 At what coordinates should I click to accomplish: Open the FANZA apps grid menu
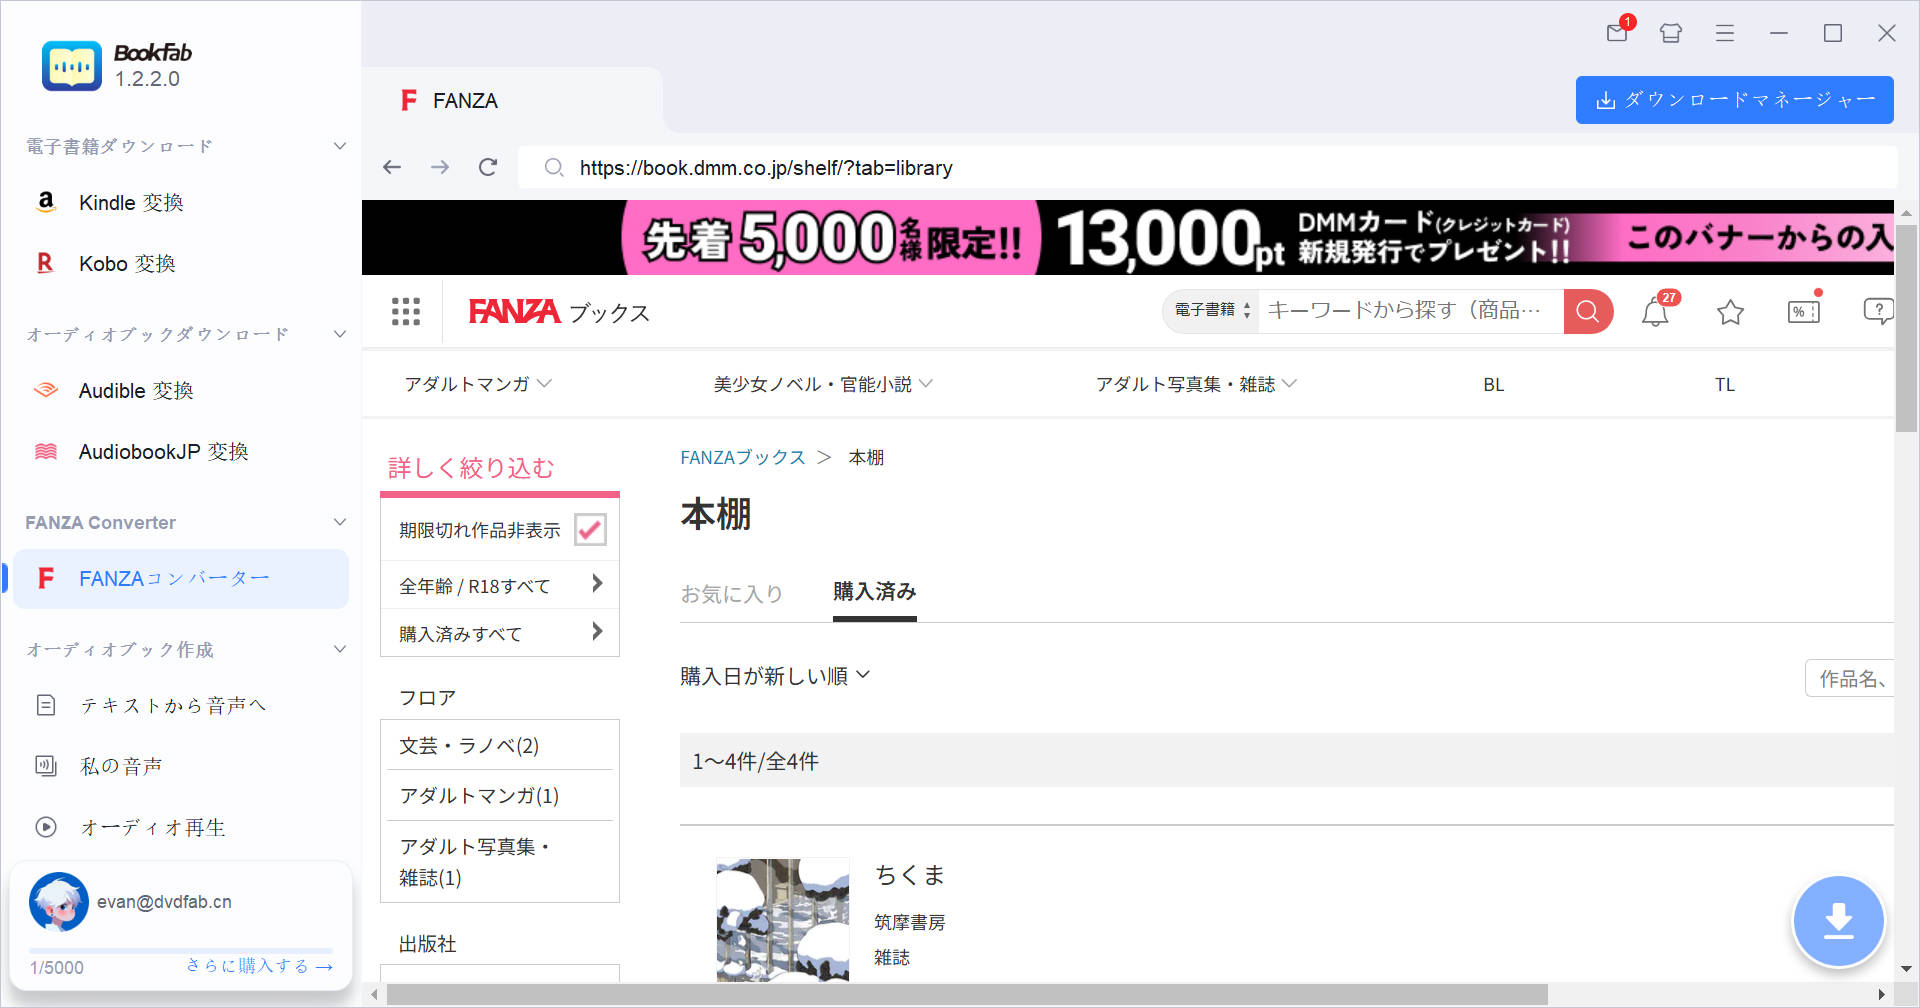405,311
